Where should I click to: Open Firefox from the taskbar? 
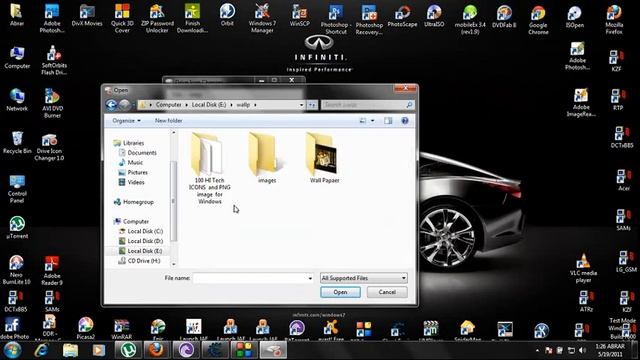coord(156,350)
